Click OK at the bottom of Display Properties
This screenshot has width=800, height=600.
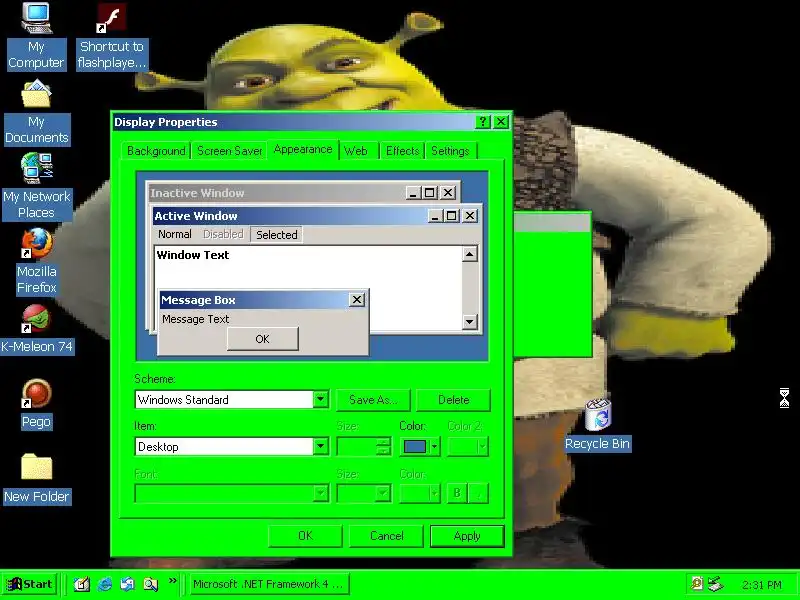305,536
